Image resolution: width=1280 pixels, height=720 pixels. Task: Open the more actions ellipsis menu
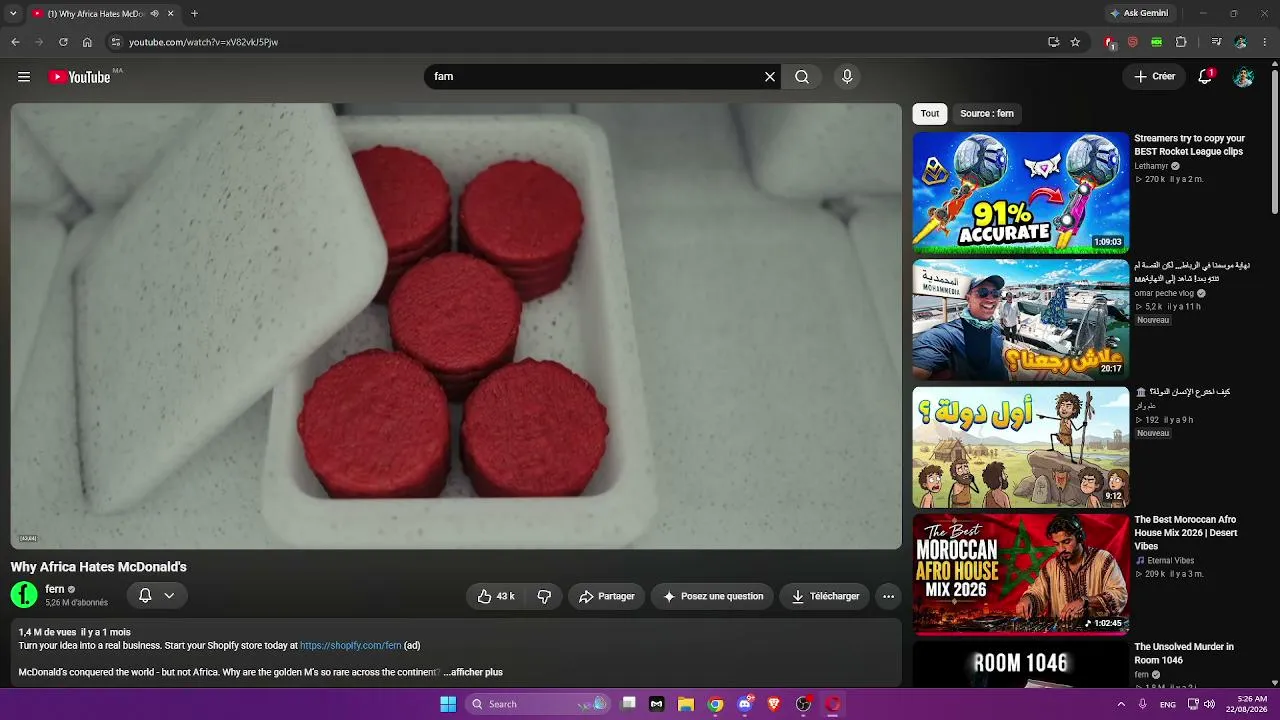tap(888, 596)
